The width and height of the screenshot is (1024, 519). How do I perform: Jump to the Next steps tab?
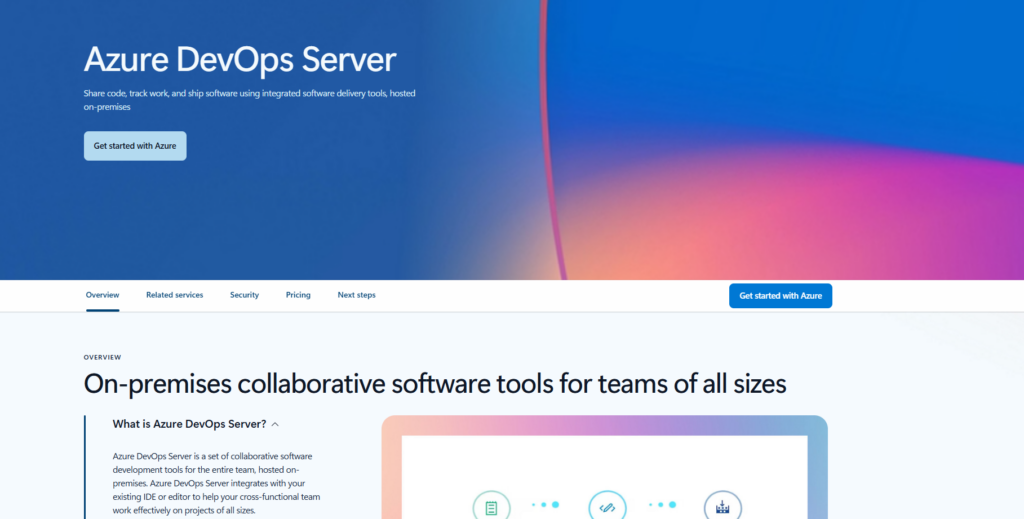tap(356, 295)
